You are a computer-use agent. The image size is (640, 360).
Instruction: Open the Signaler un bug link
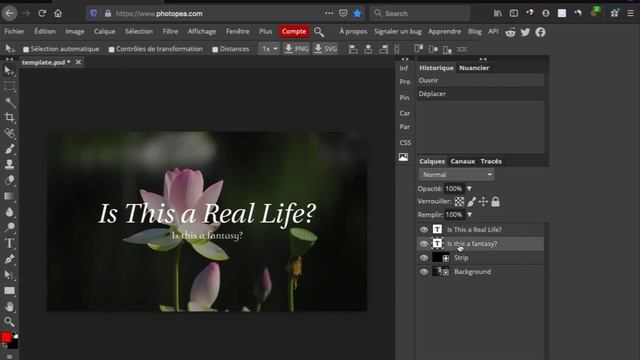click(x=398, y=31)
